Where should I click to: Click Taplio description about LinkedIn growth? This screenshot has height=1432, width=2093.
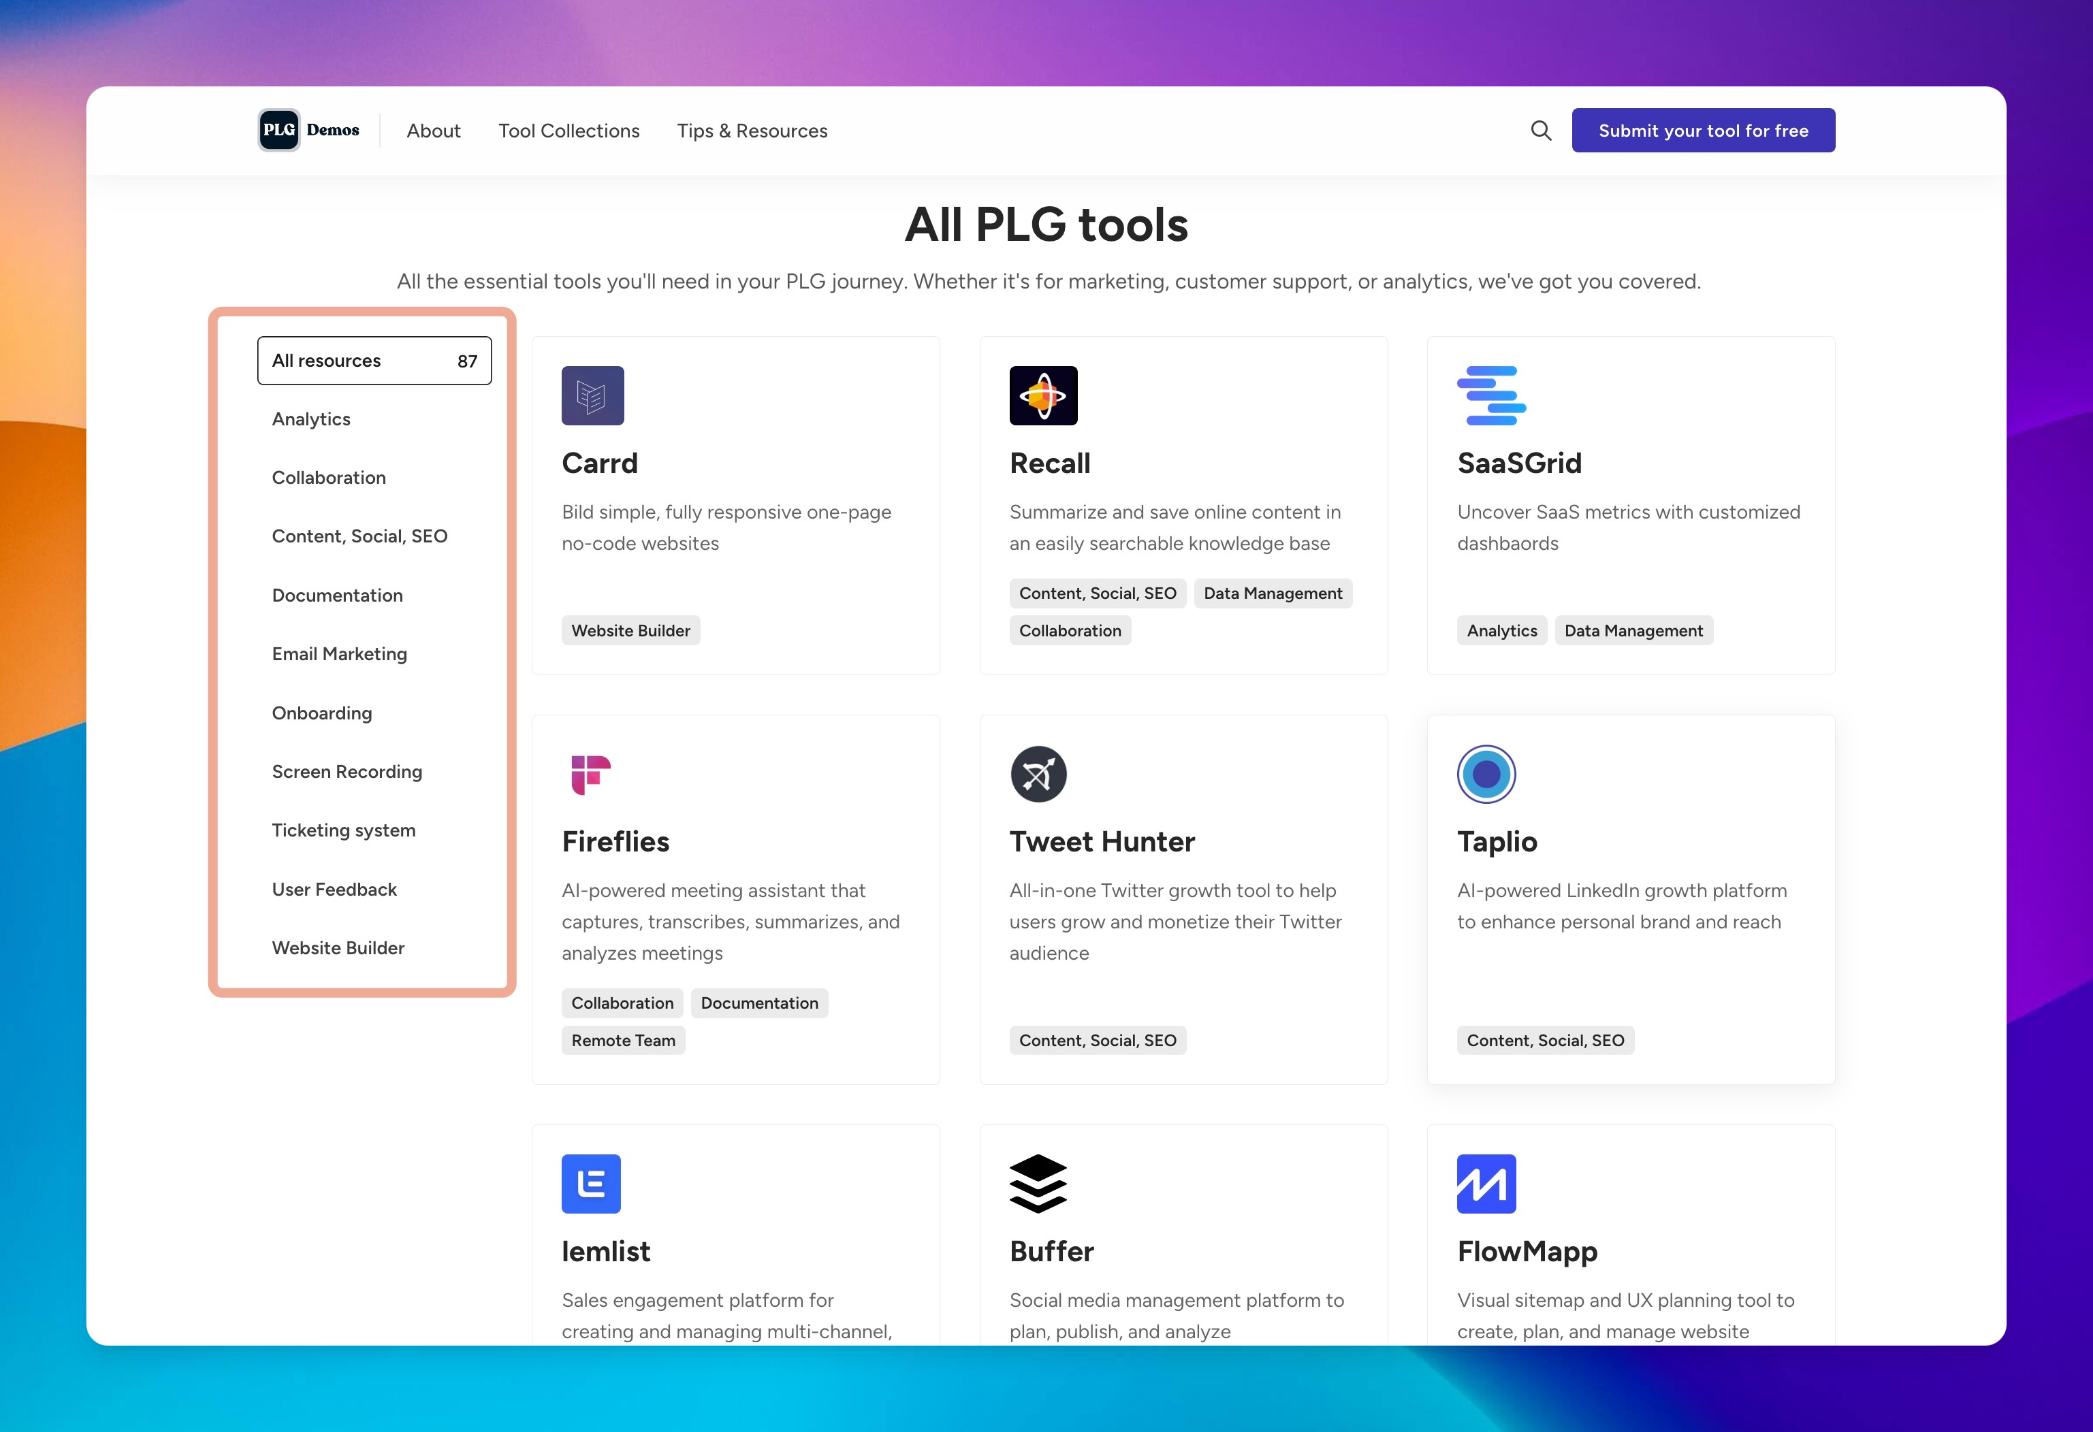pyautogui.click(x=1622, y=906)
